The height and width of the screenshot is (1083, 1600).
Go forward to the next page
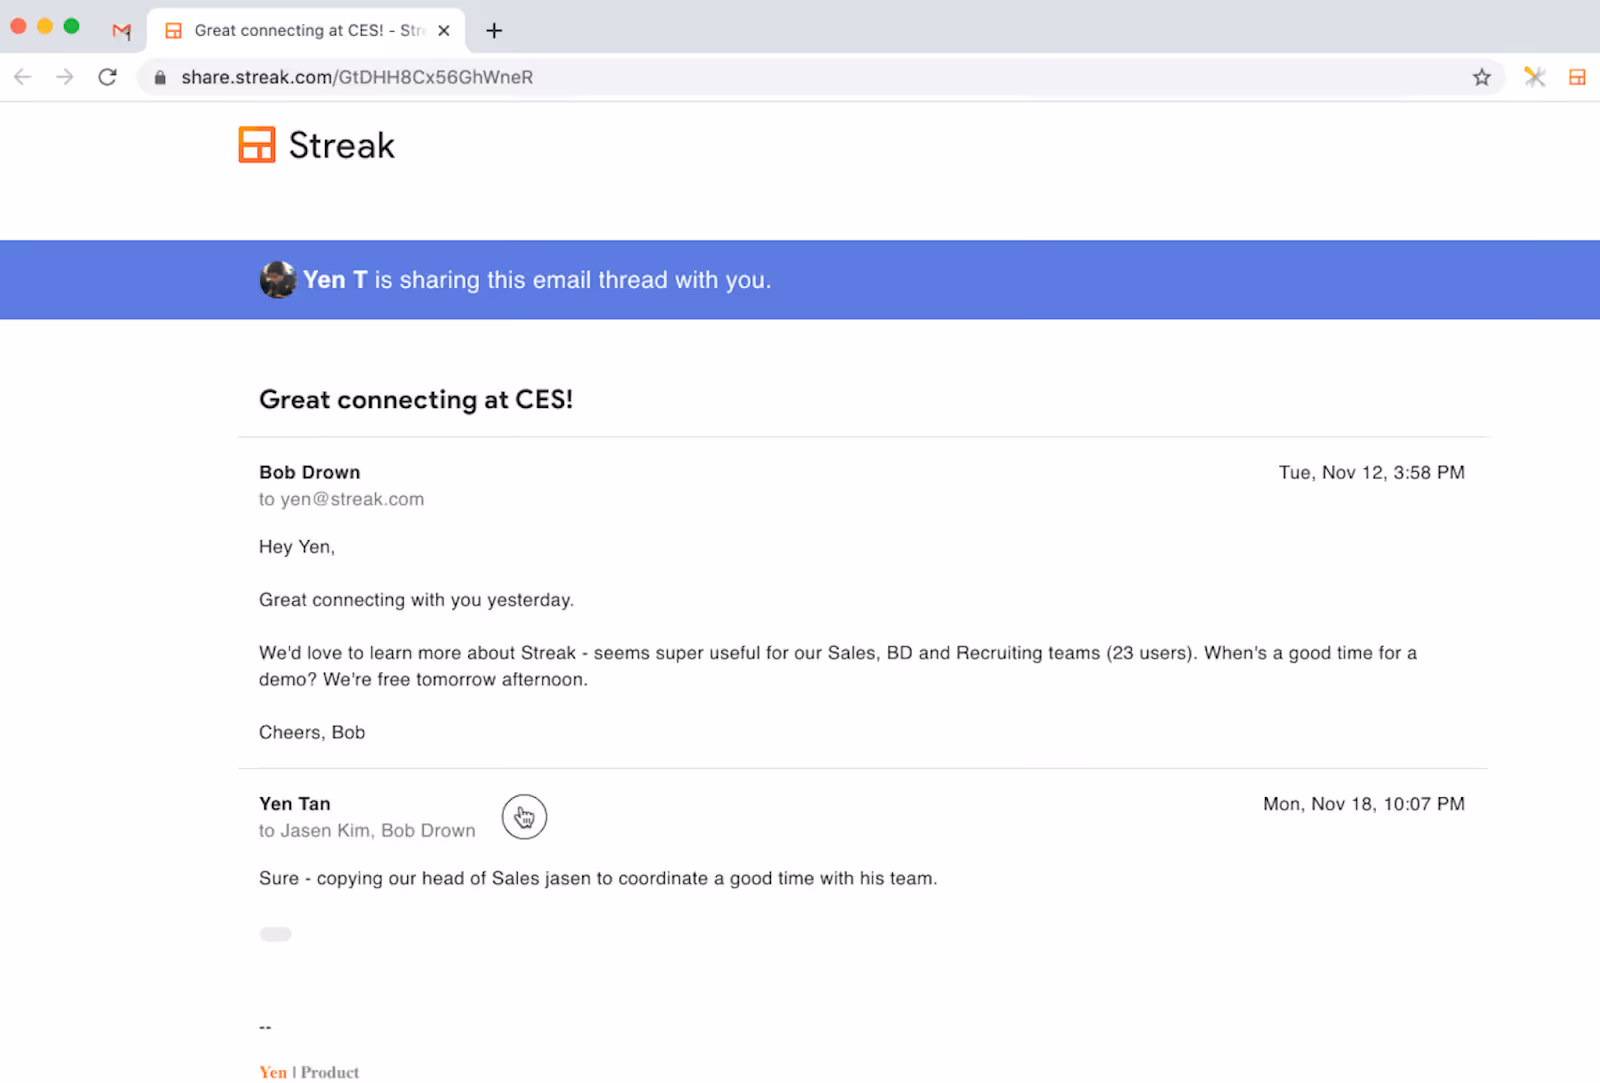pyautogui.click(x=65, y=77)
